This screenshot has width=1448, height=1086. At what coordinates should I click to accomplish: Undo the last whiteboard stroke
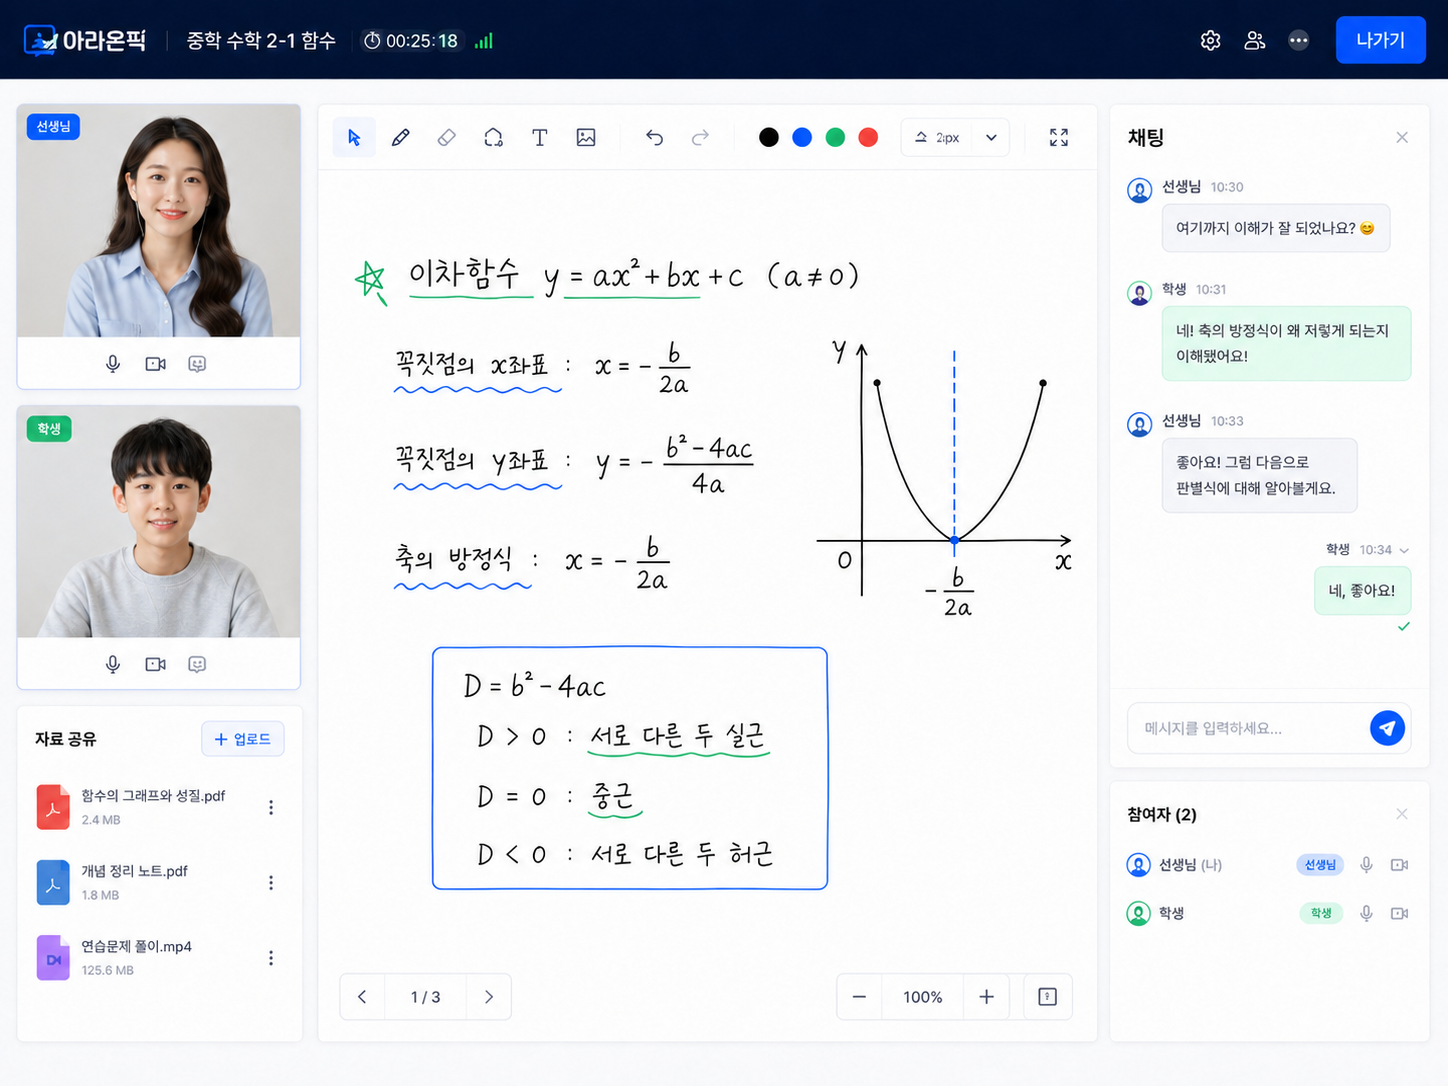(654, 137)
